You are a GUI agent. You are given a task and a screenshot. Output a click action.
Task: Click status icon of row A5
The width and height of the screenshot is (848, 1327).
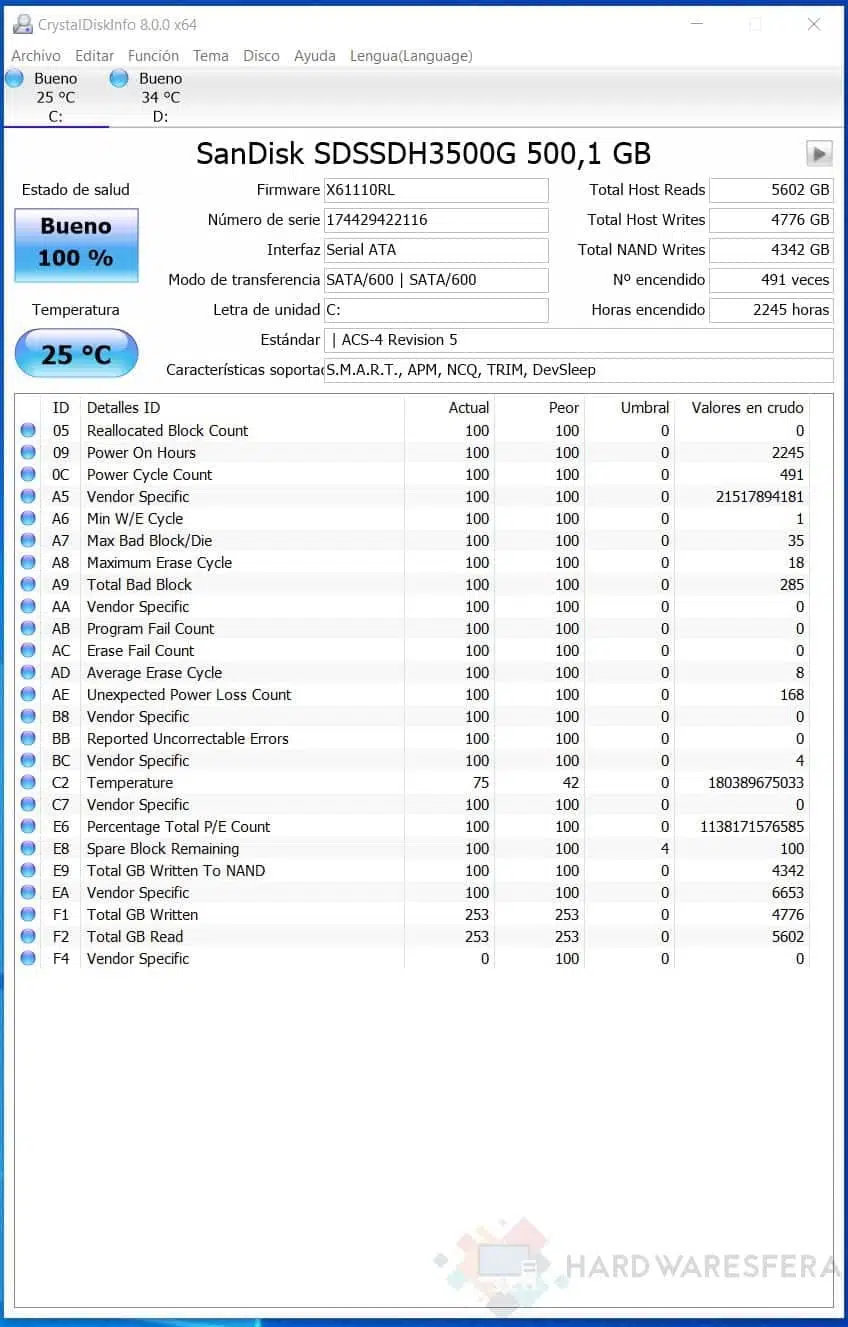click(x=28, y=497)
